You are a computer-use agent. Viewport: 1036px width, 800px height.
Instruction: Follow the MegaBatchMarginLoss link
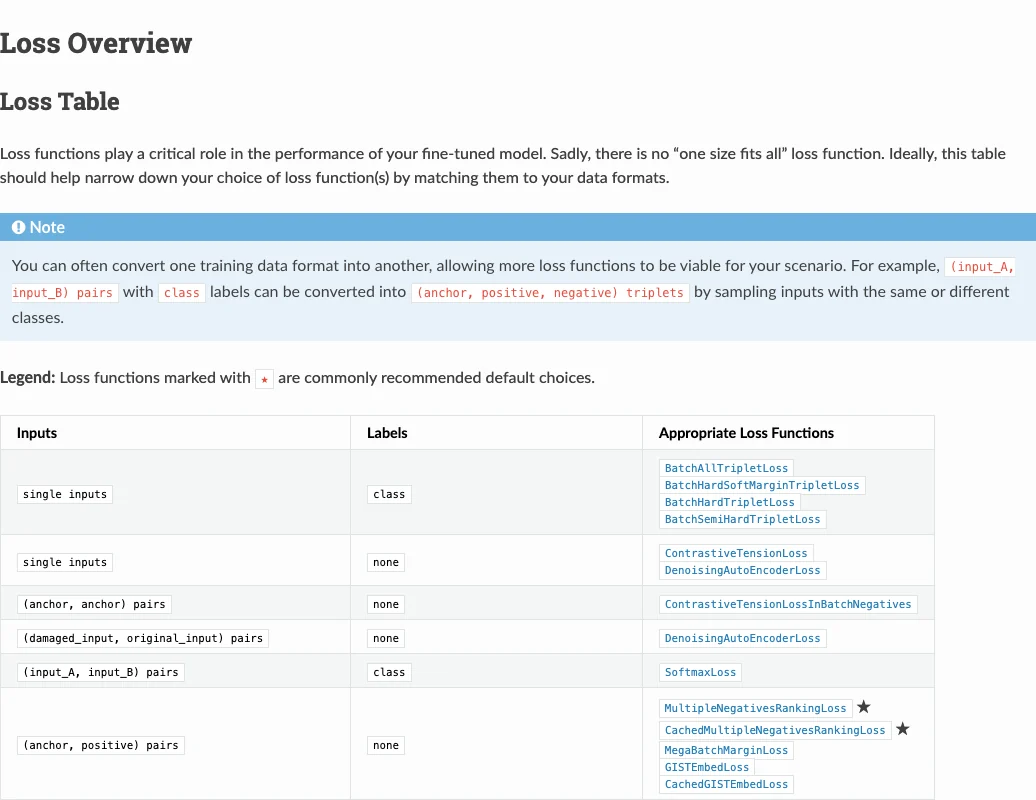[726, 750]
